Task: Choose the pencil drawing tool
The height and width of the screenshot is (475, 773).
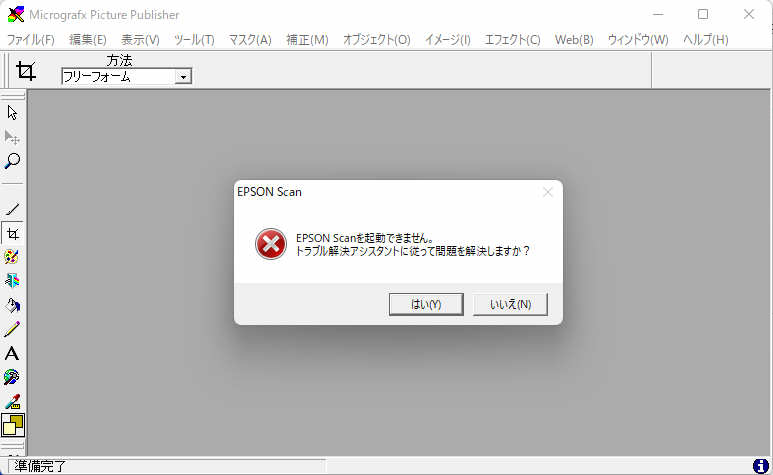Action: [12, 329]
